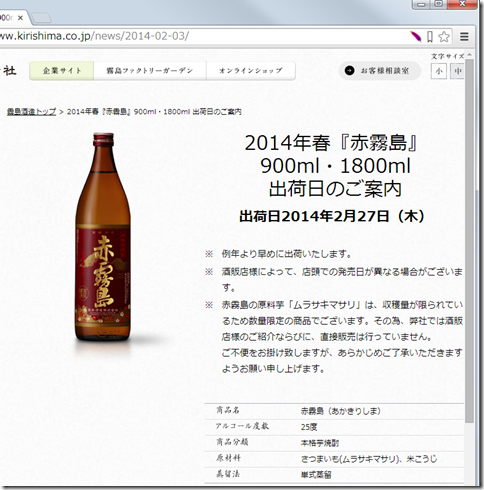
Task: Click the ingredients value さつまいも(ムラサキマサリ)、米こうじ
Action: click(369, 459)
